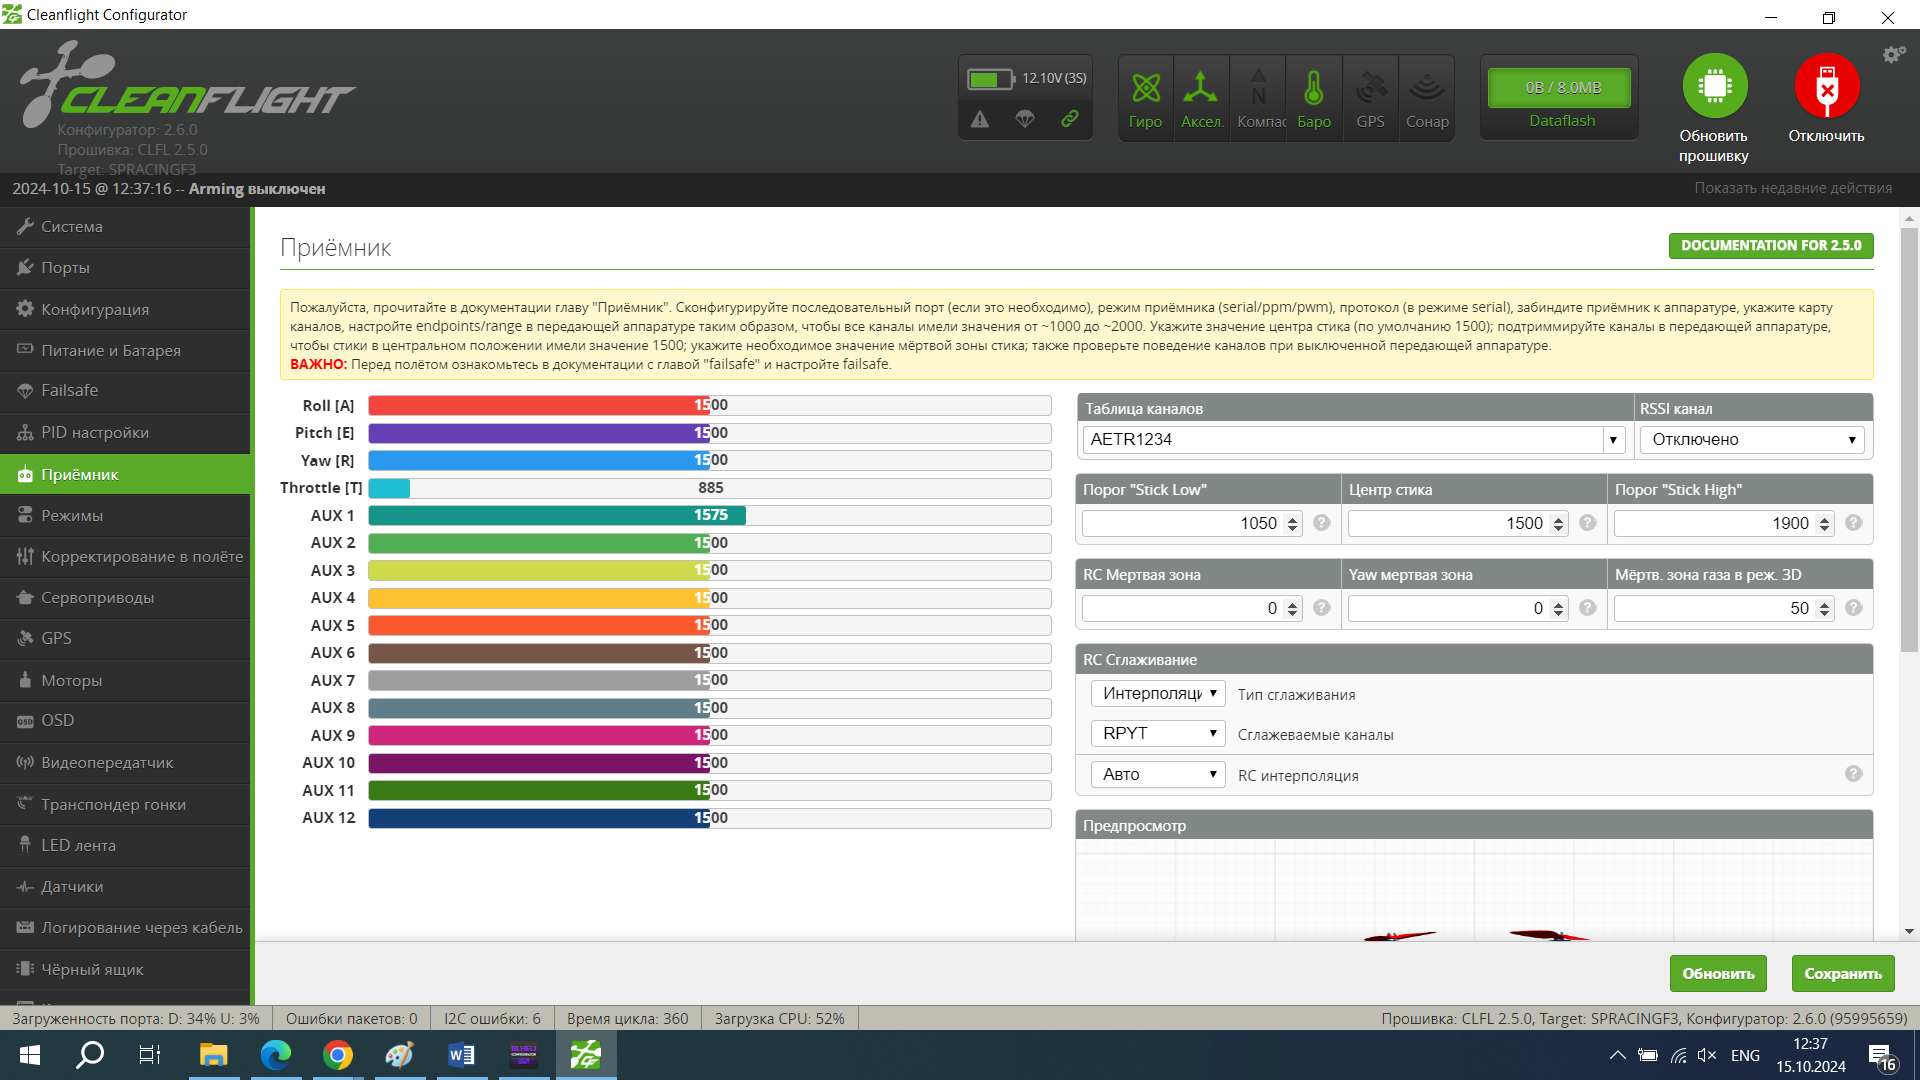Click the Gyro sensor icon
1920x1080 pixels.
1145,89
